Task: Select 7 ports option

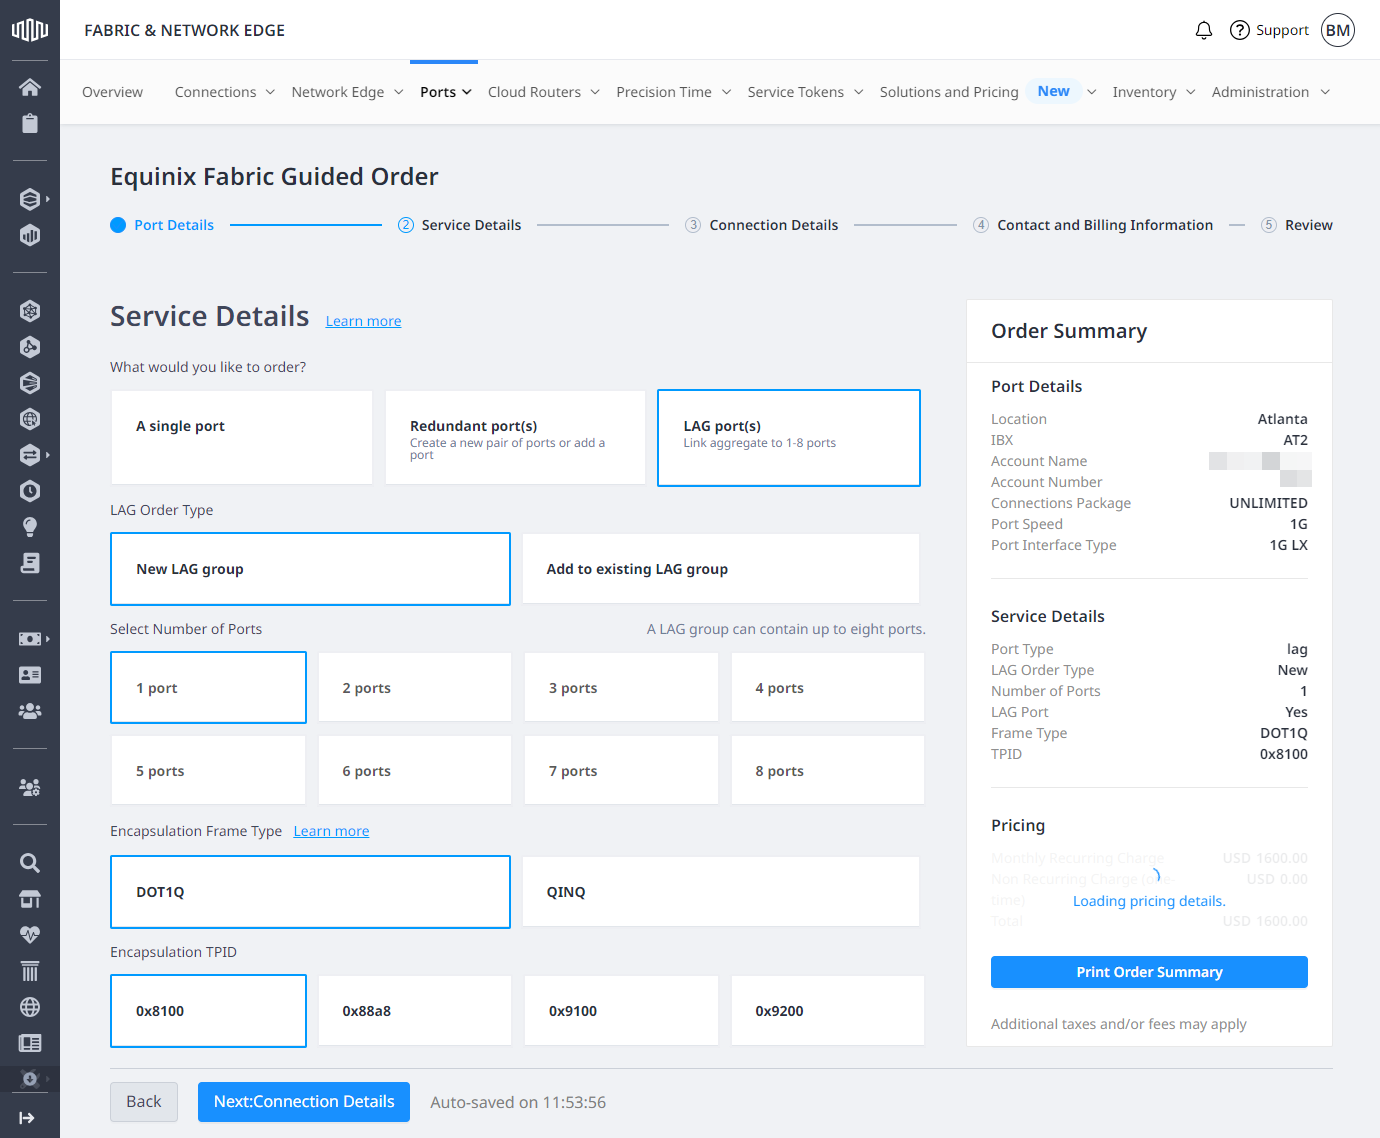Action: [621, 771]
